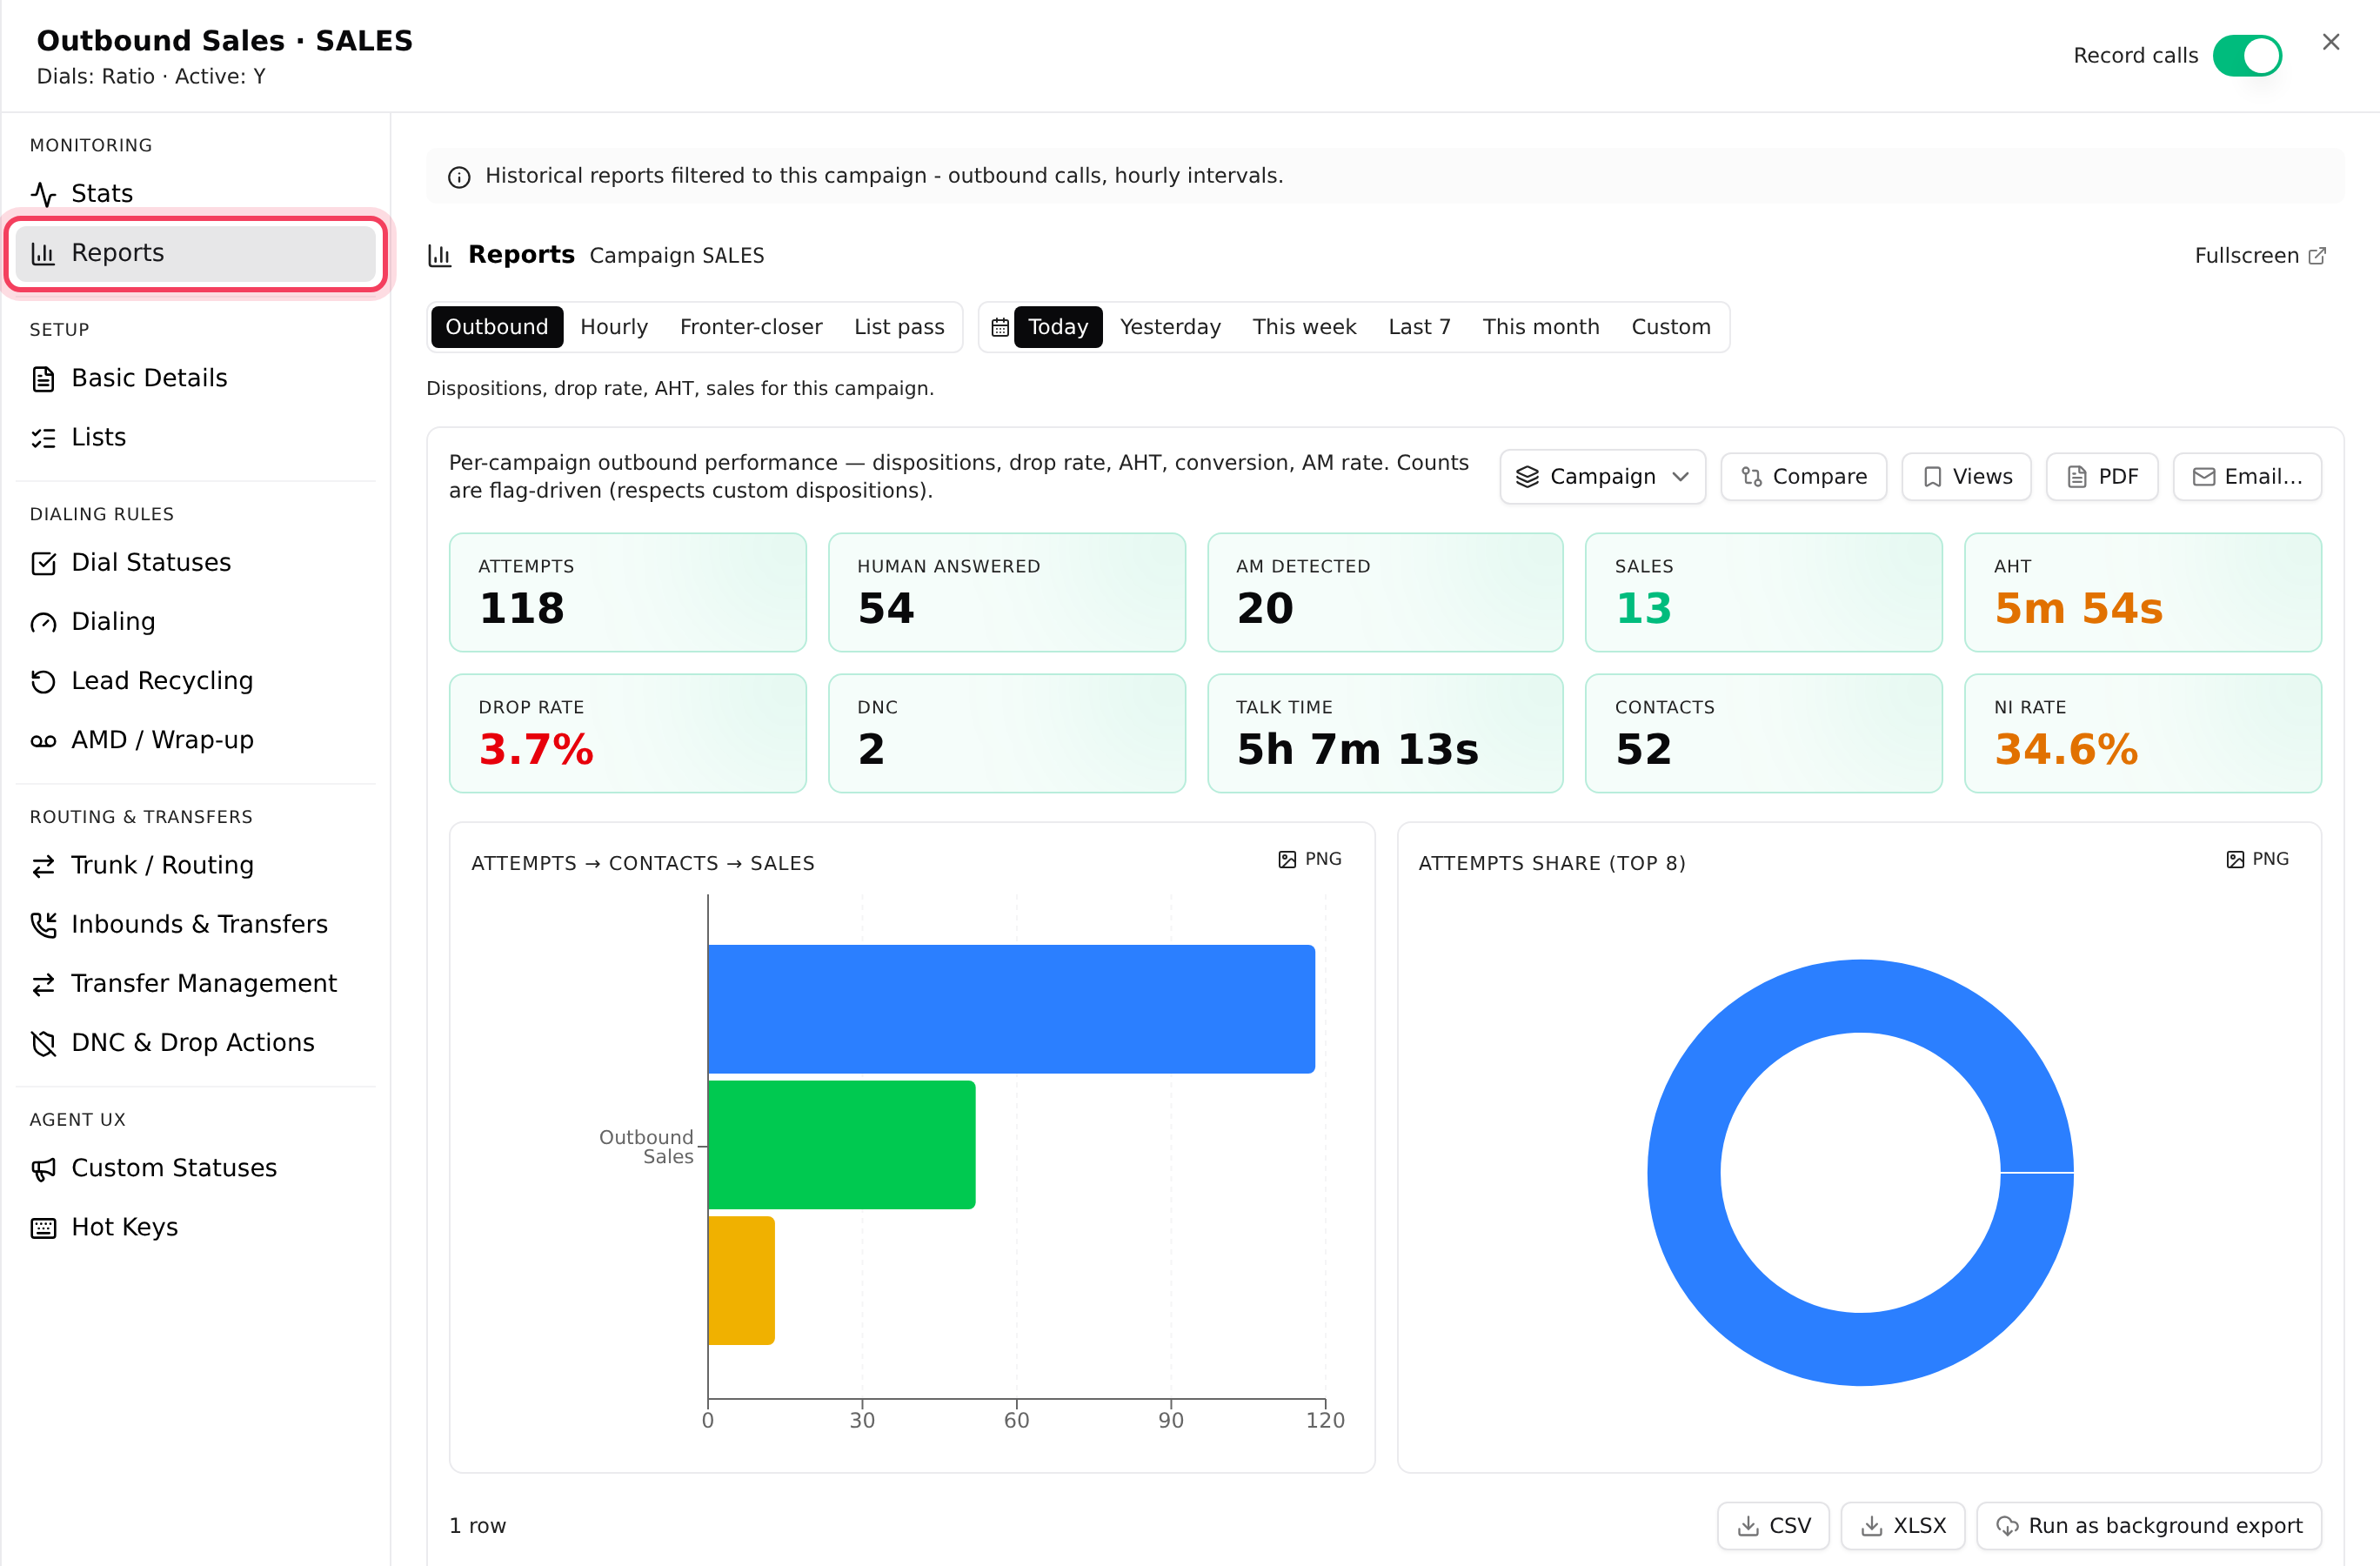
Task: Open the Custom date range option
Action: 1670,327
